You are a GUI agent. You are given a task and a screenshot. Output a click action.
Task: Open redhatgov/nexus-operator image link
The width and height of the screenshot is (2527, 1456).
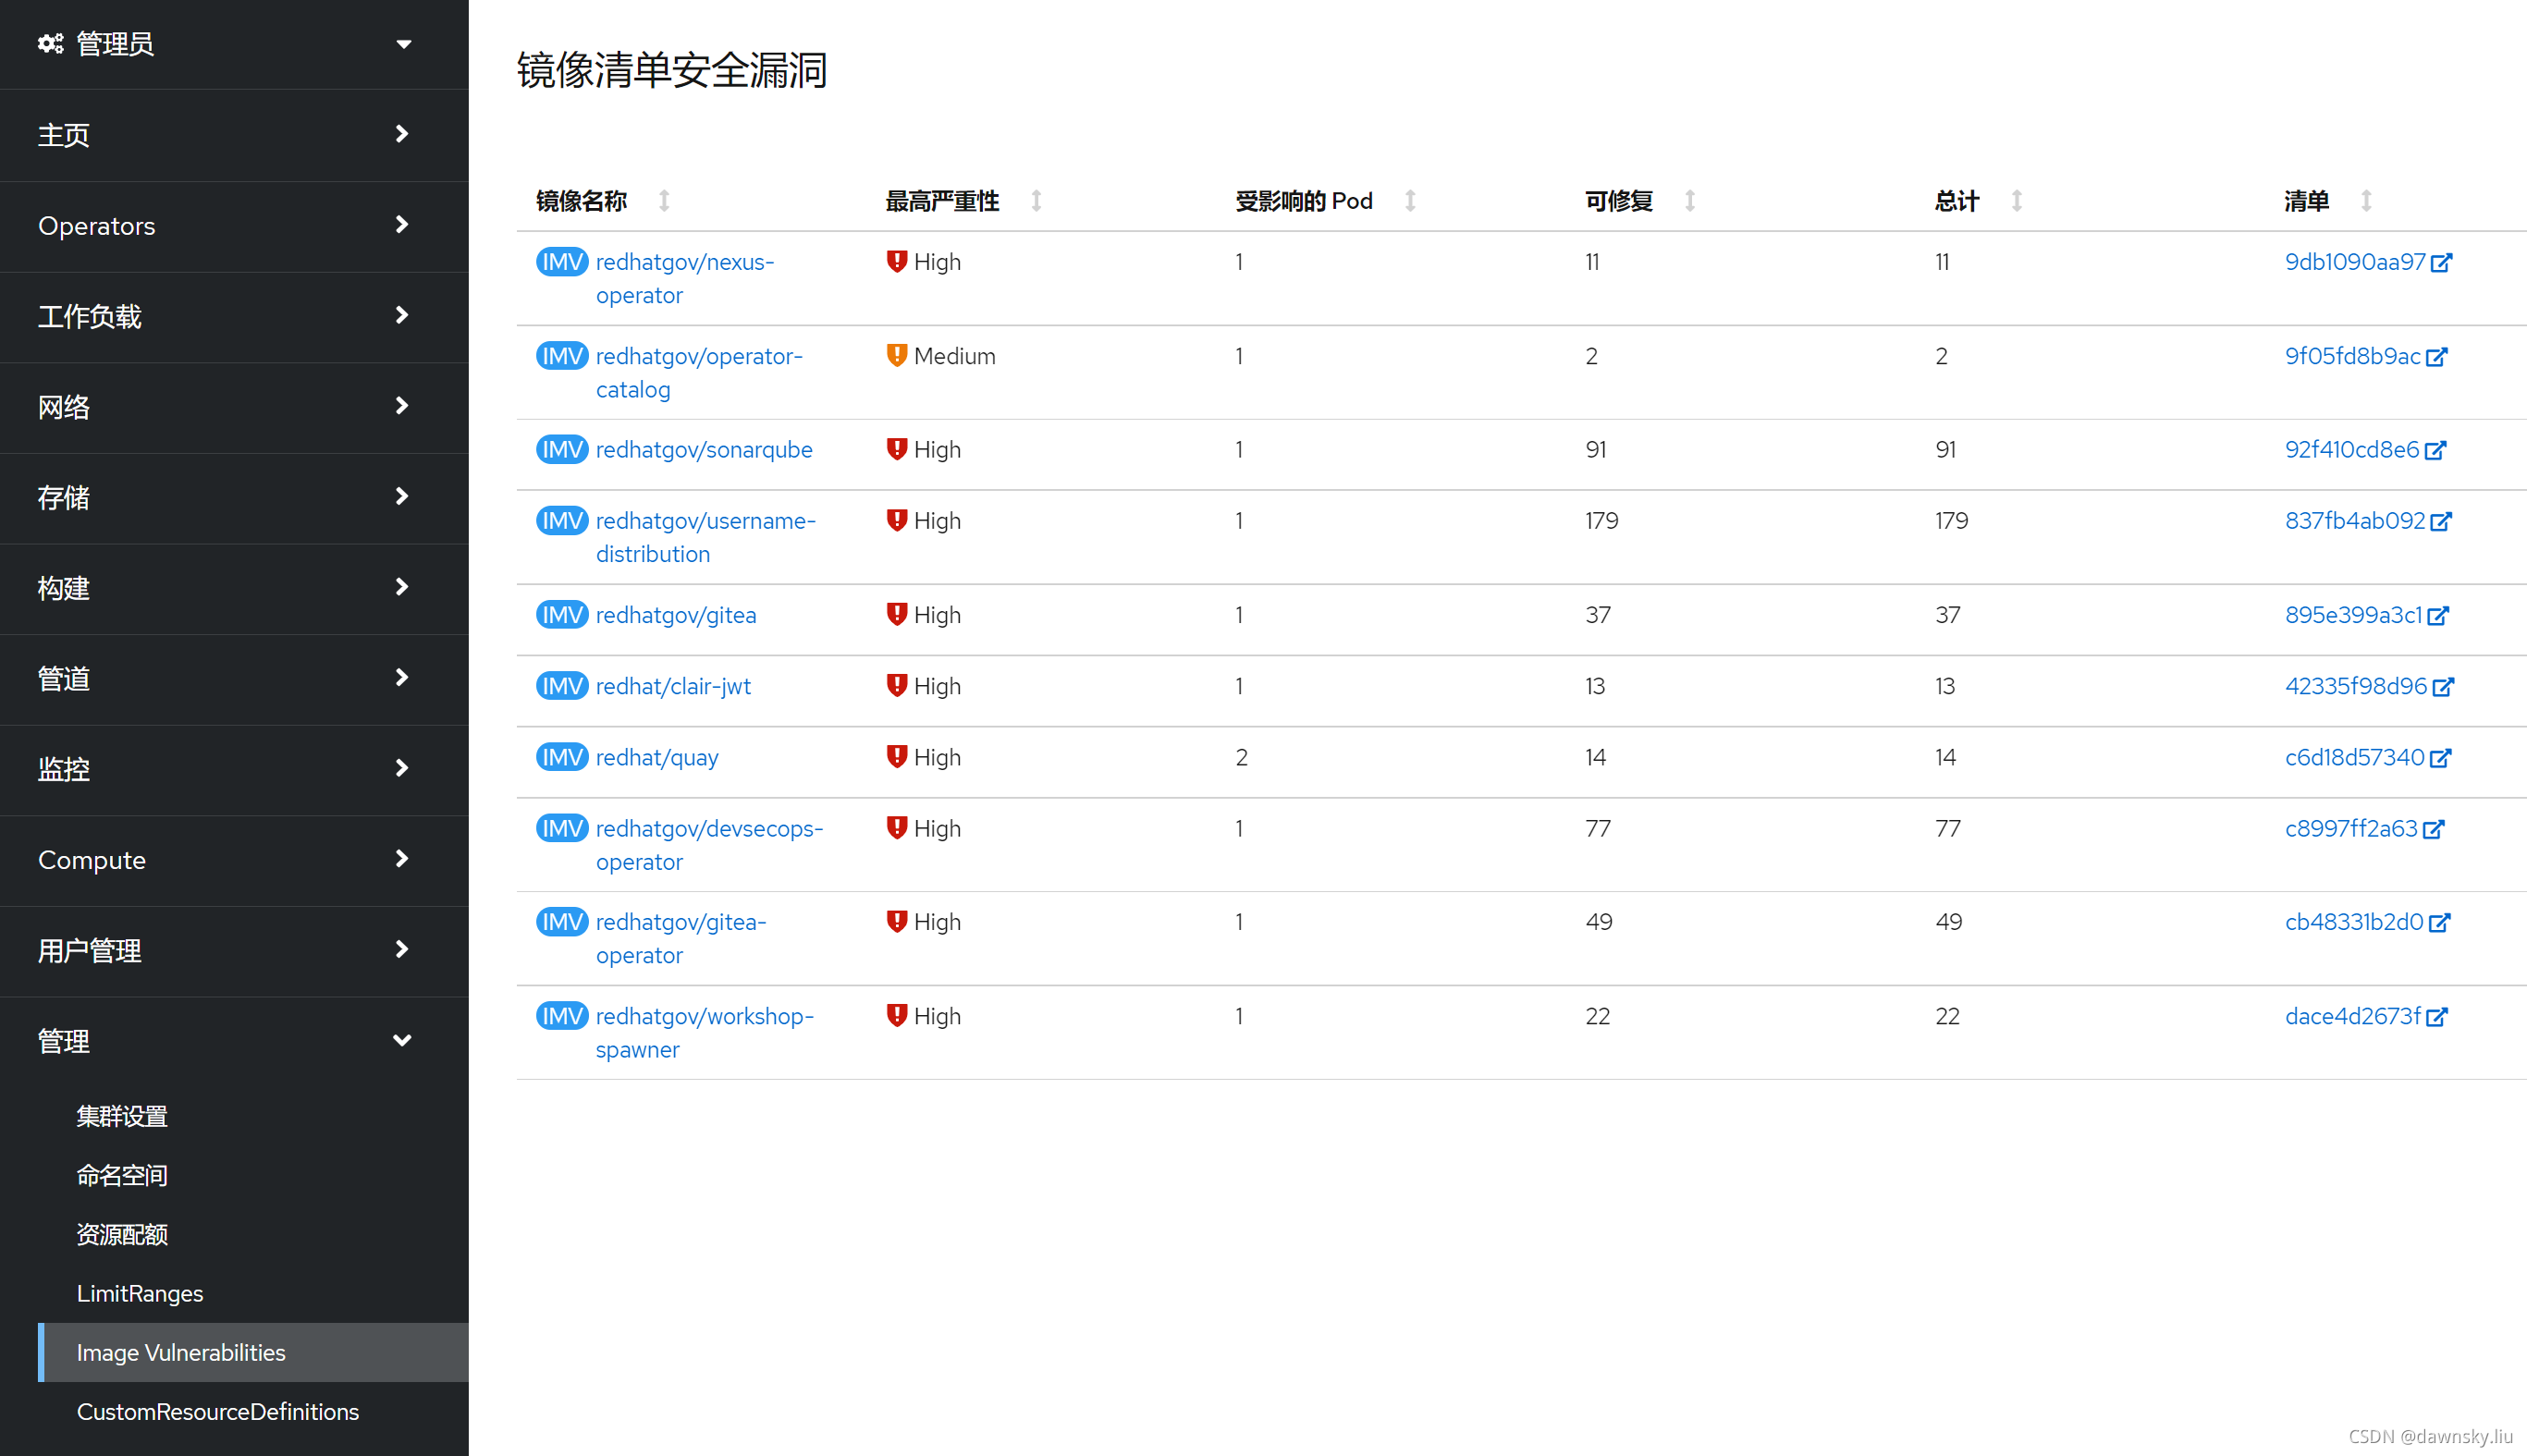point(685,279)
